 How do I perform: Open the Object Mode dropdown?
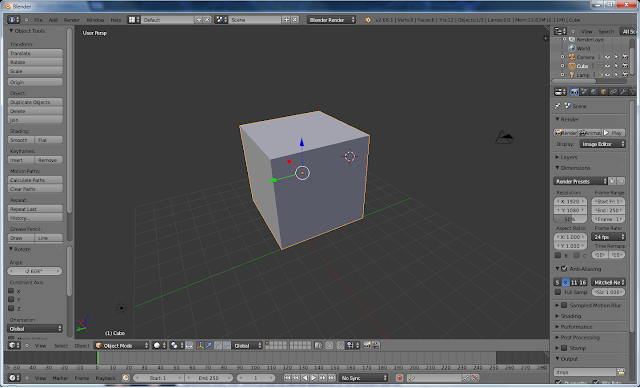click(122, 346)
